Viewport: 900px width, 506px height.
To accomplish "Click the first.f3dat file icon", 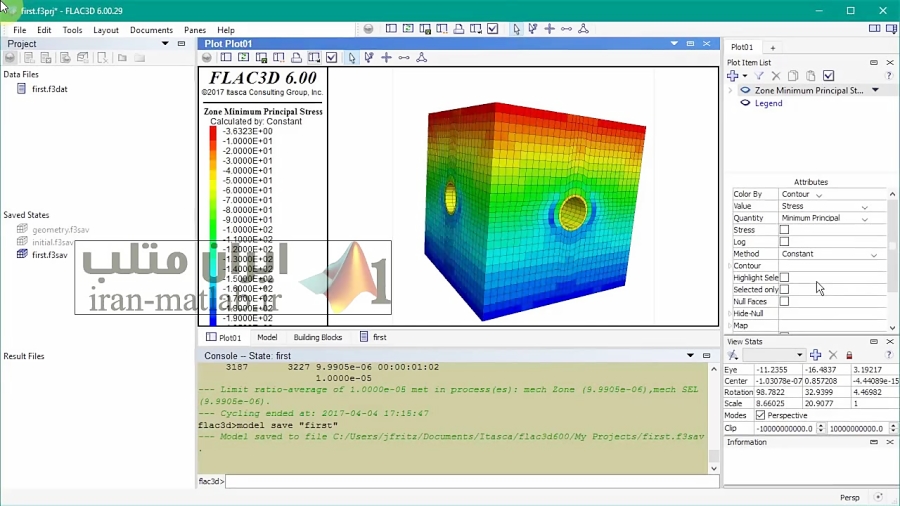I will tap(21, 89).
